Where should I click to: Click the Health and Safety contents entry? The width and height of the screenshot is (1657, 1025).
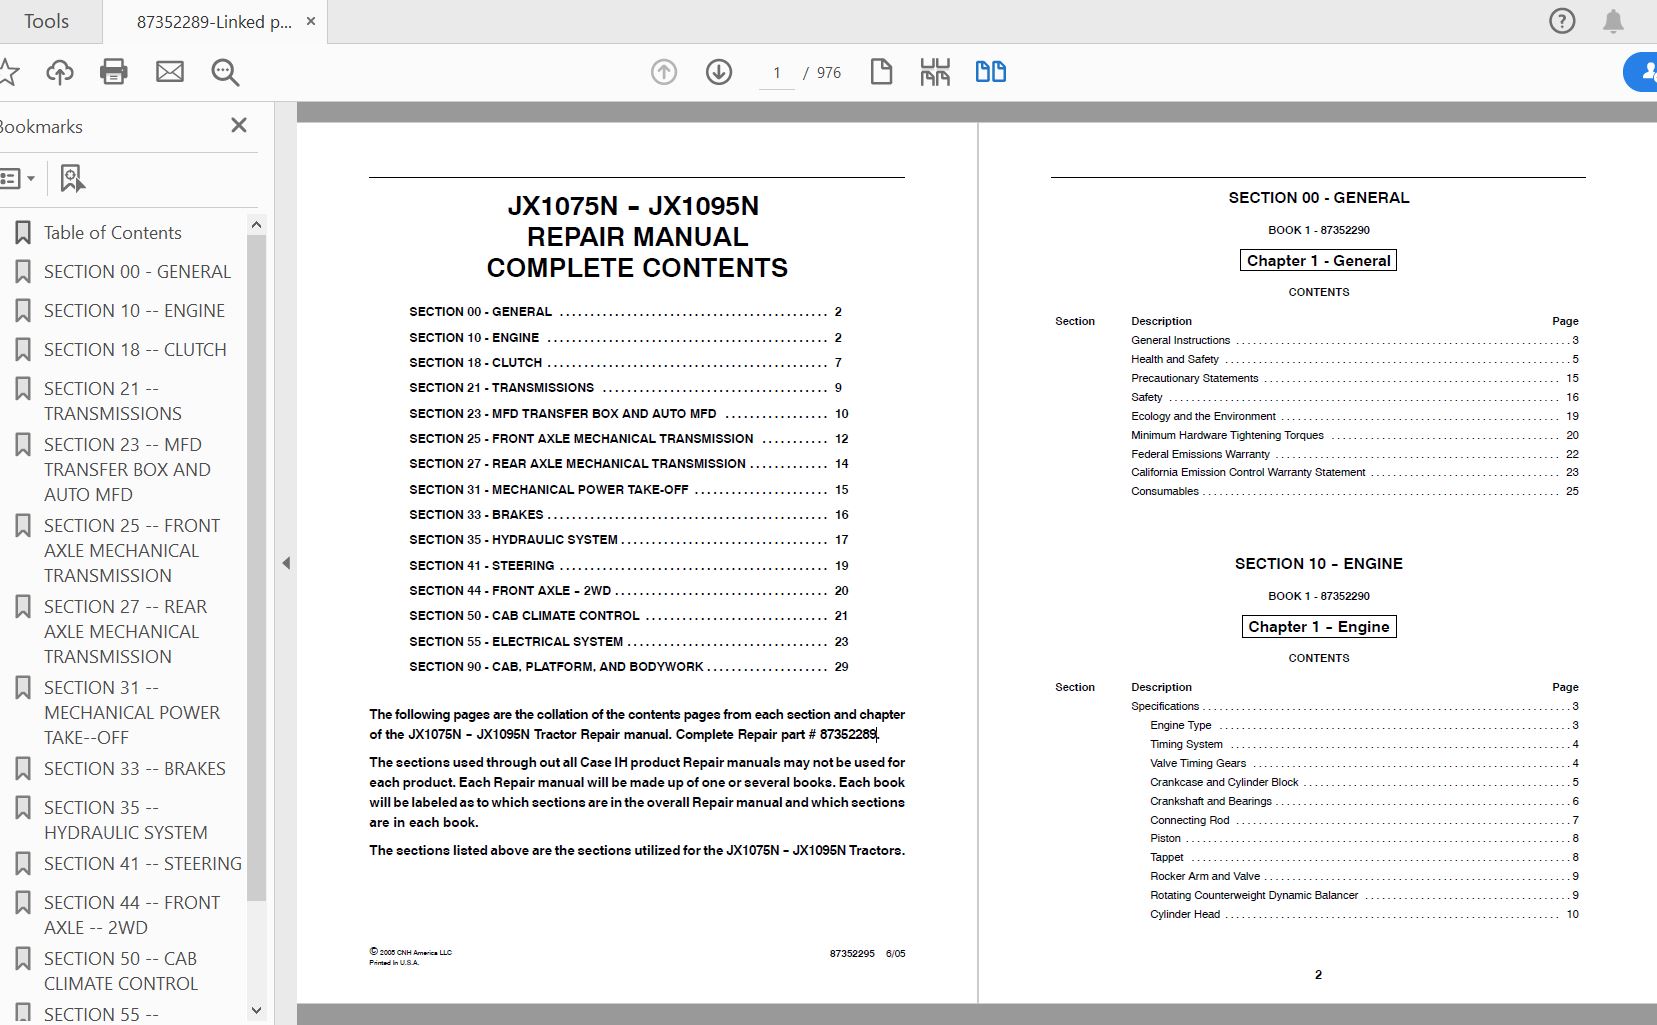pyautogui.click(x=1355, y=359)
